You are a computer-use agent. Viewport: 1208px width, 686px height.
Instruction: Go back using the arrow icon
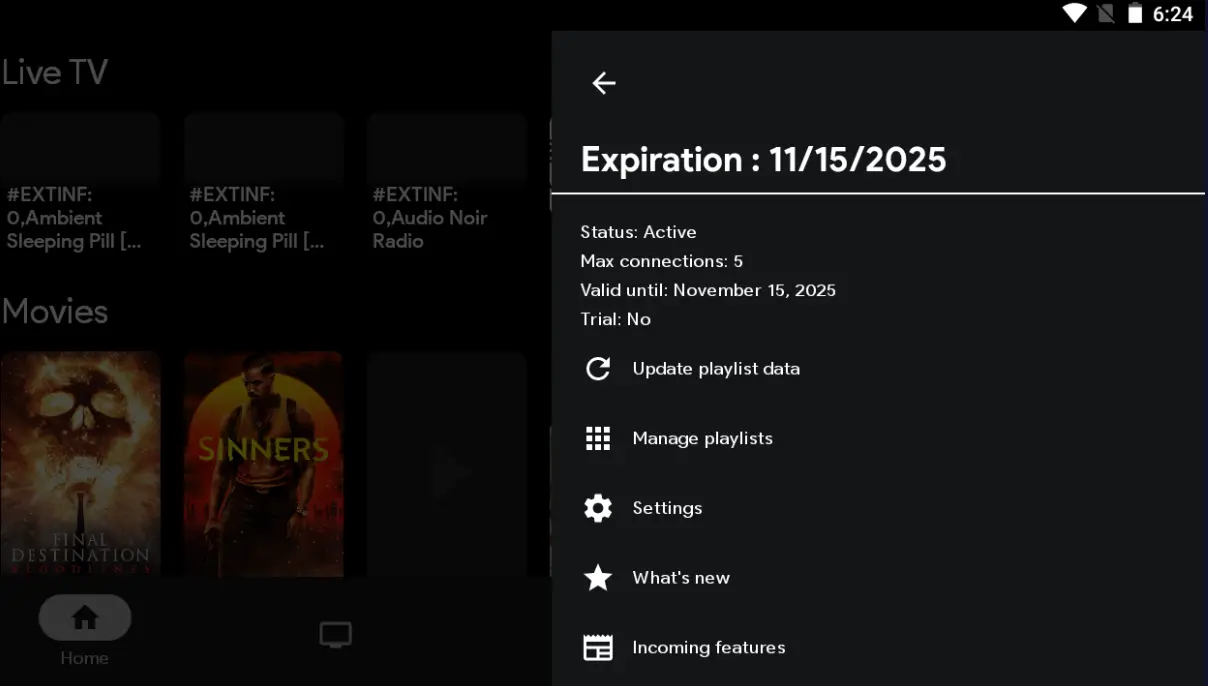pos(604,83)
